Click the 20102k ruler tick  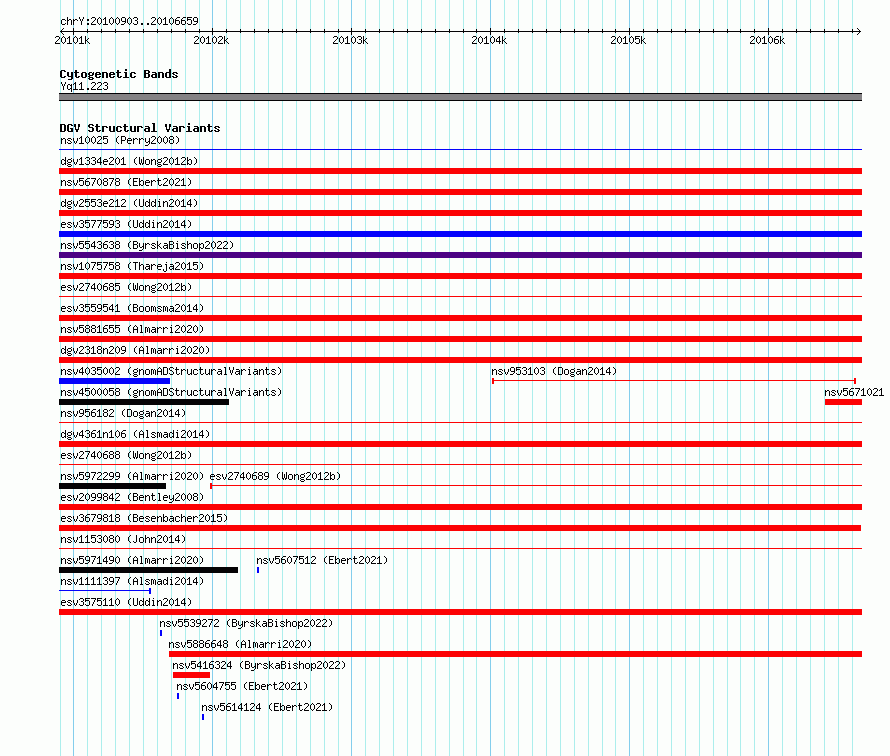[211, 40]
